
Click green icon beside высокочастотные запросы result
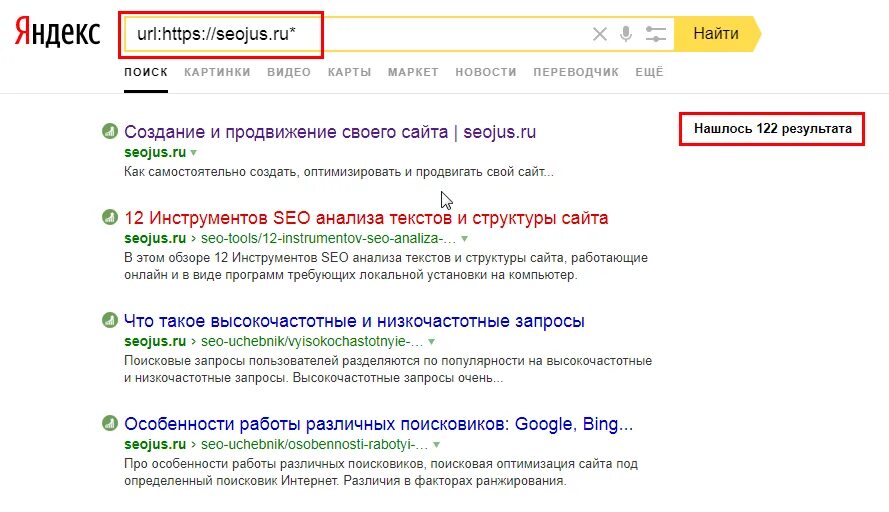109,320
